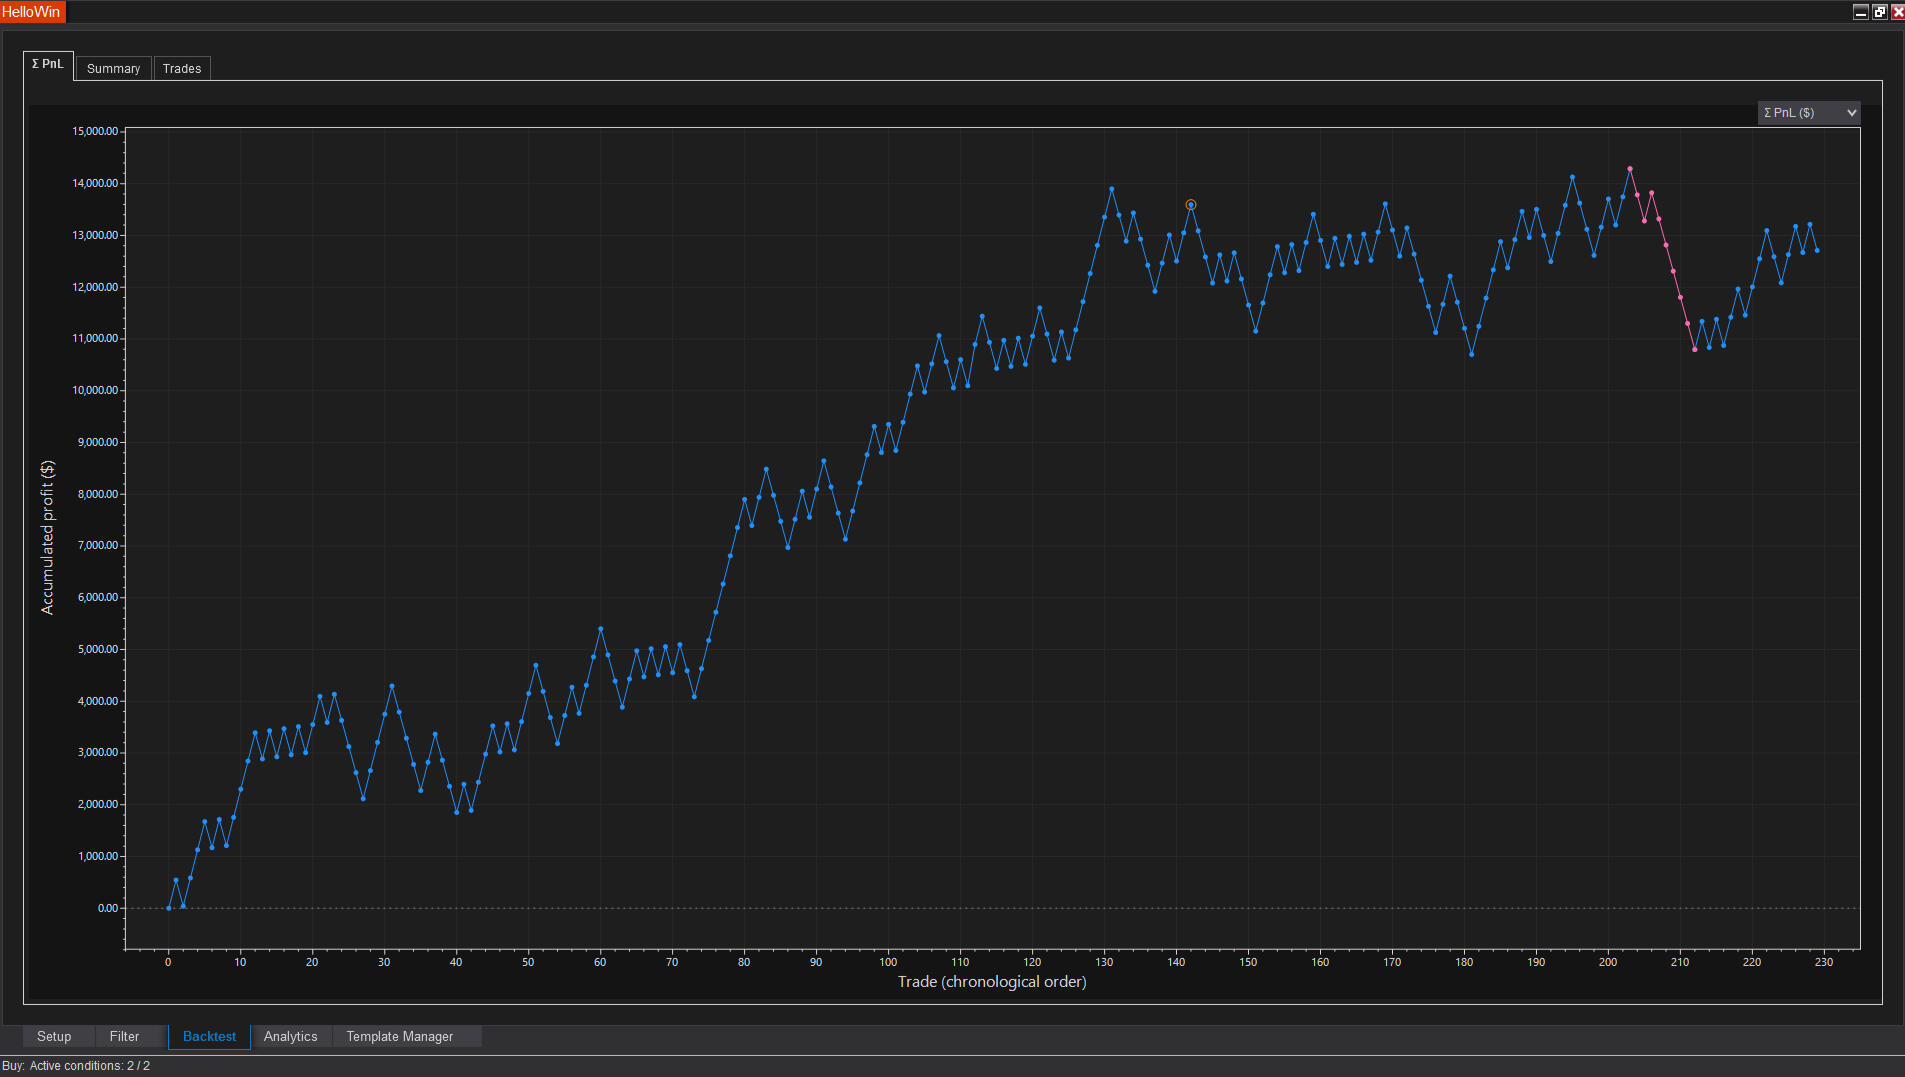
Task: Click the lowest pink data point of the drawdown
Action: tap(1694, 350)
